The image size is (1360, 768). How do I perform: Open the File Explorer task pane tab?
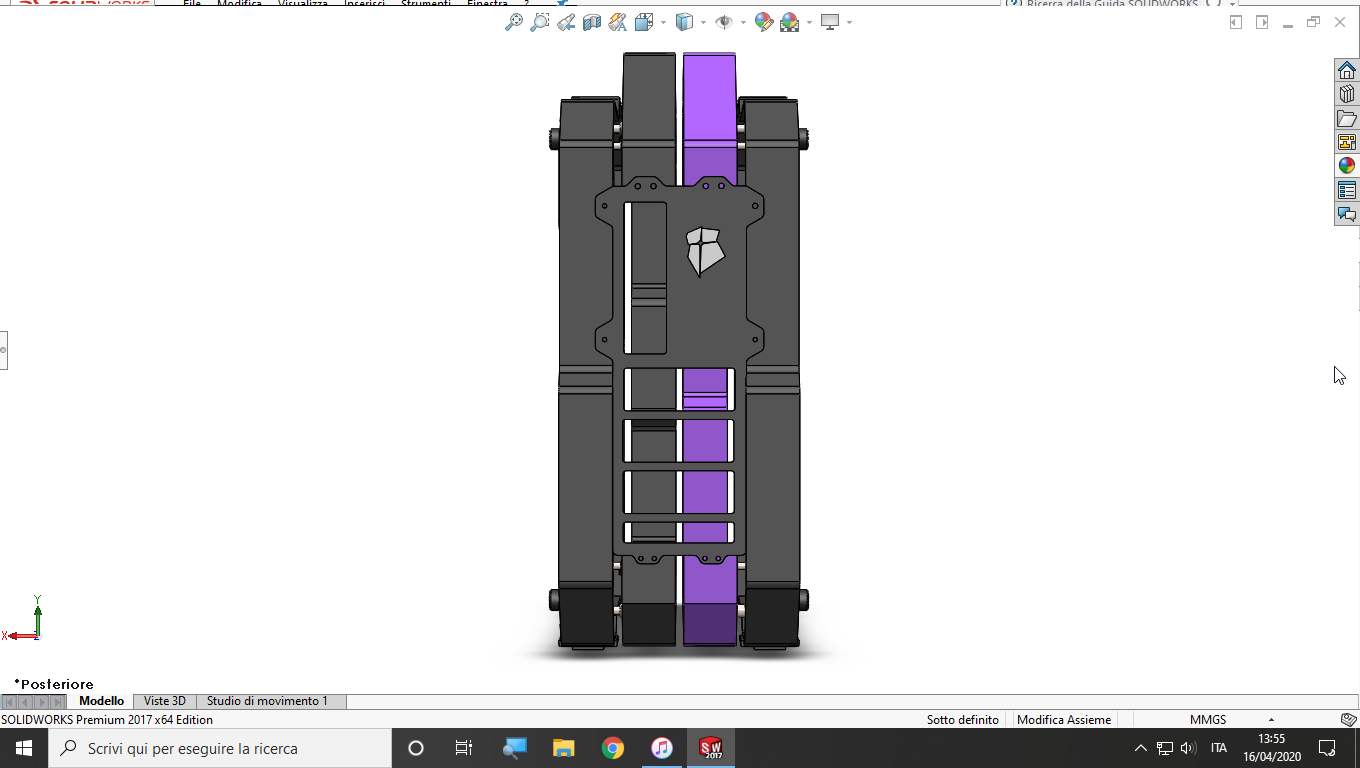tap(1347, 118)
